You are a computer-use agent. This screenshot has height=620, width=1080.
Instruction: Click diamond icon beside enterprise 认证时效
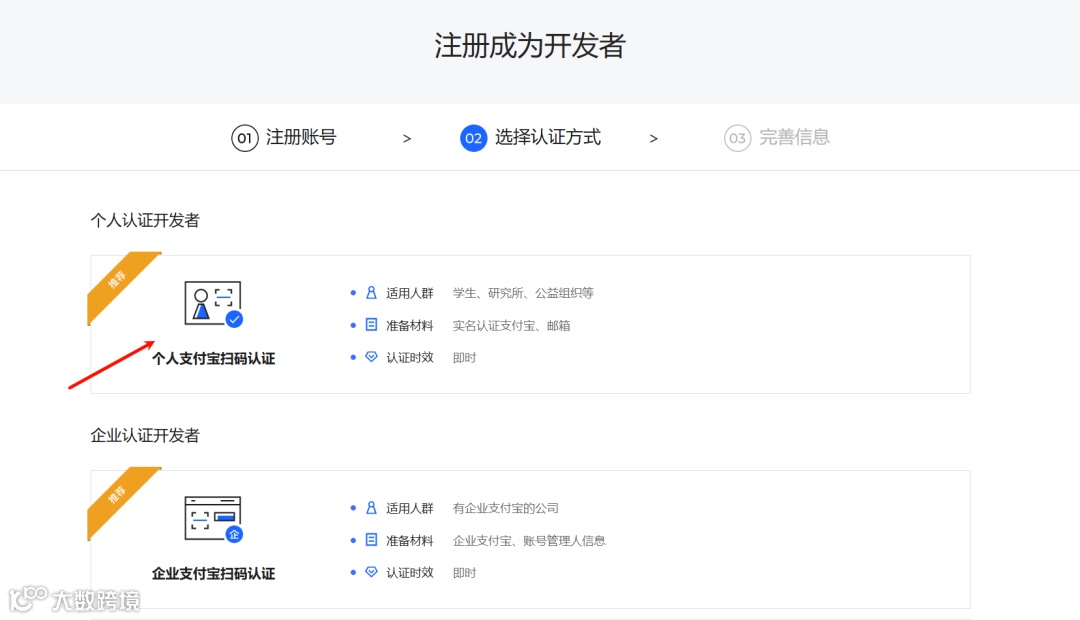tap(371, 572)
